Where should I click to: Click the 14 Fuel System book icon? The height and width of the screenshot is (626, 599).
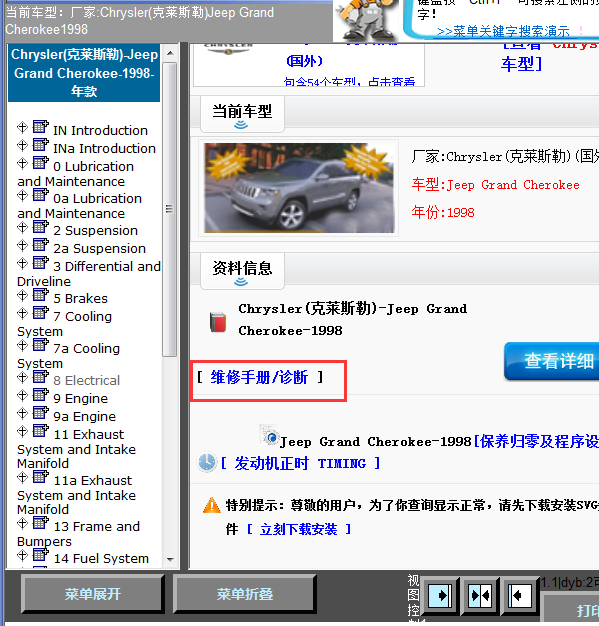tap(40, 555)
